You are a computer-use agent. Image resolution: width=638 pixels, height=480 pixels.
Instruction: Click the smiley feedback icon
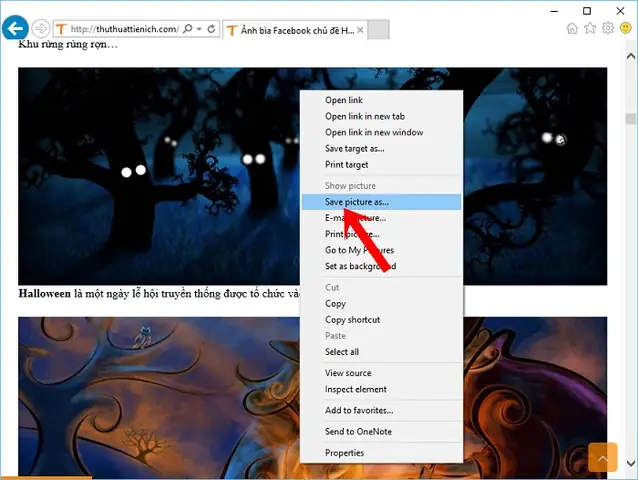(625, 28)
